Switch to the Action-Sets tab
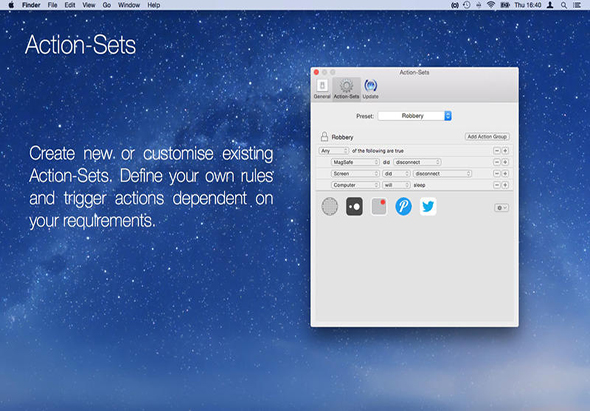This screenshot has height=411, width=590. pyautogui.click(x=346, y=89)
